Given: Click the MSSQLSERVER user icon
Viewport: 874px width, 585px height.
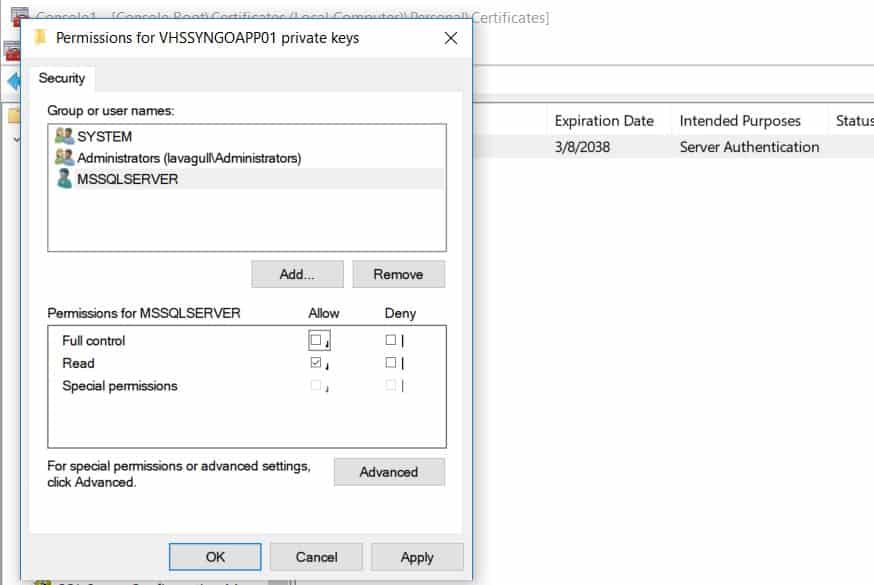Looking at the screenshot, I should (x=65, y=178).
